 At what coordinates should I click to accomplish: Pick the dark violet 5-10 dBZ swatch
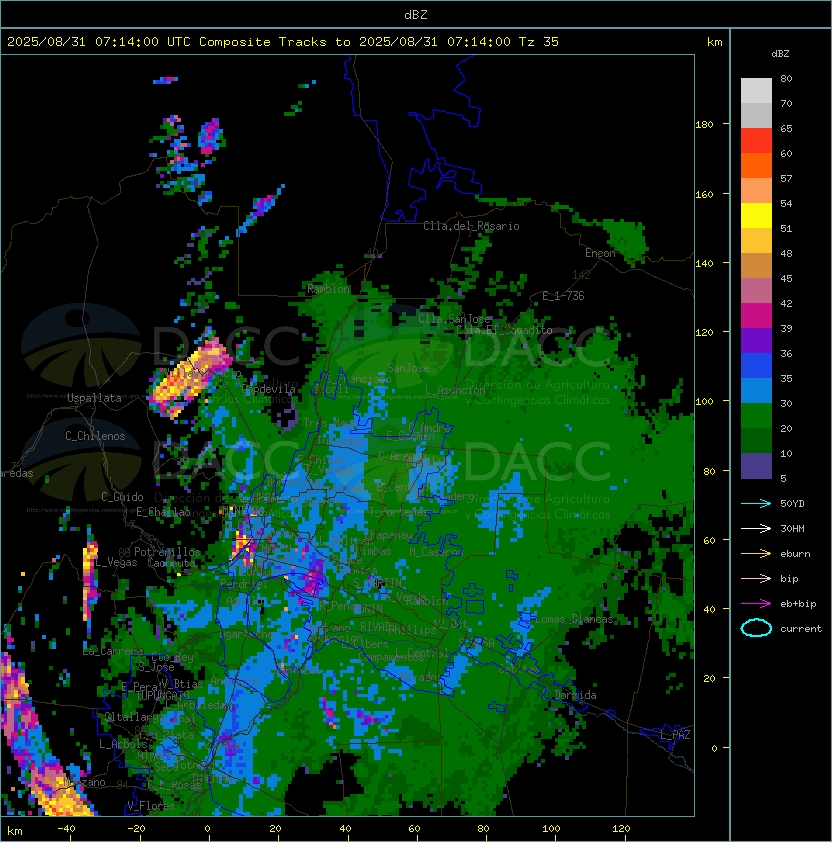pyautogui.click(x=756, y=466)
